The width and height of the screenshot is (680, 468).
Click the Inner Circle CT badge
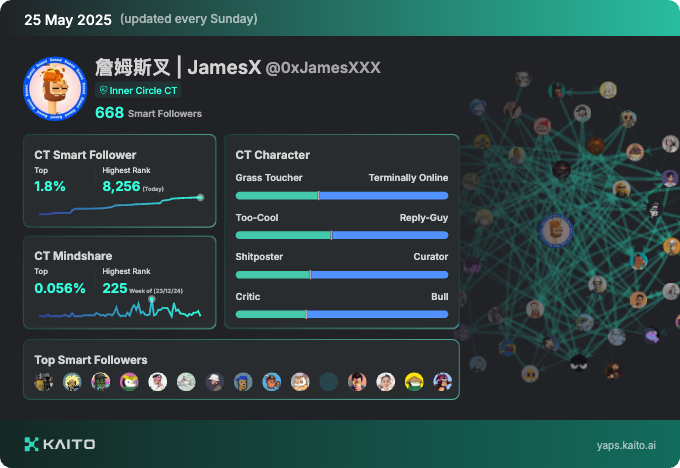(138, 90)
